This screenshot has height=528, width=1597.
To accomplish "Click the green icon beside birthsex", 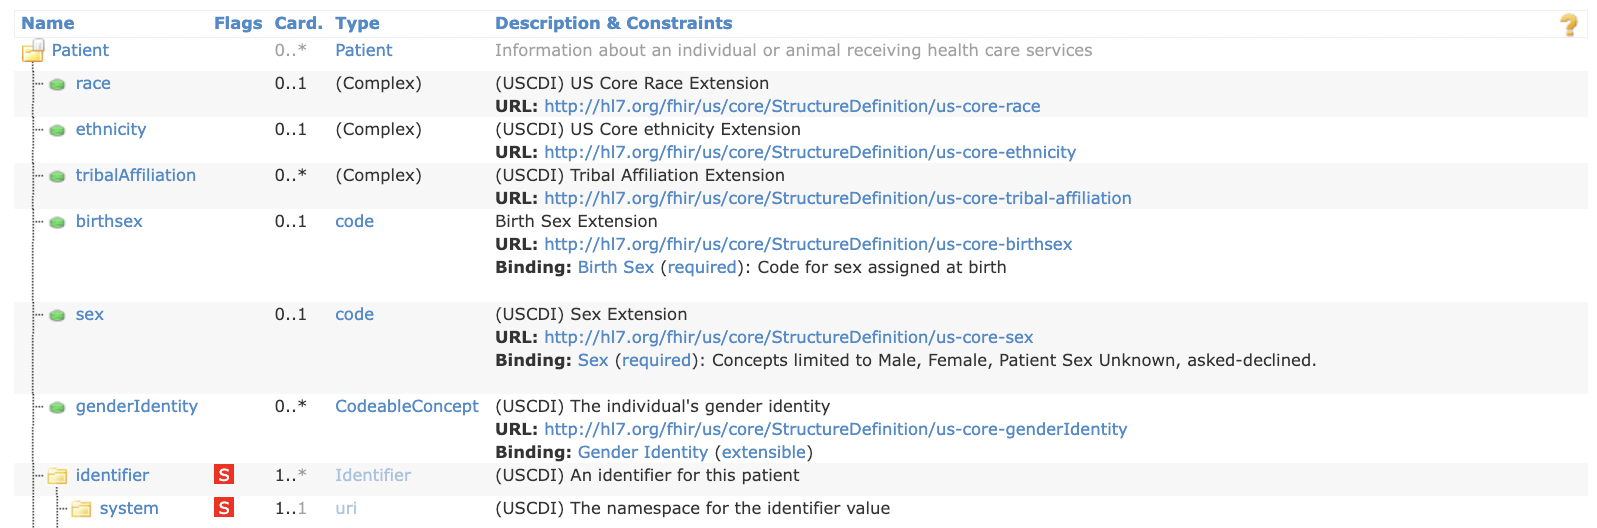I will (57, 222).
